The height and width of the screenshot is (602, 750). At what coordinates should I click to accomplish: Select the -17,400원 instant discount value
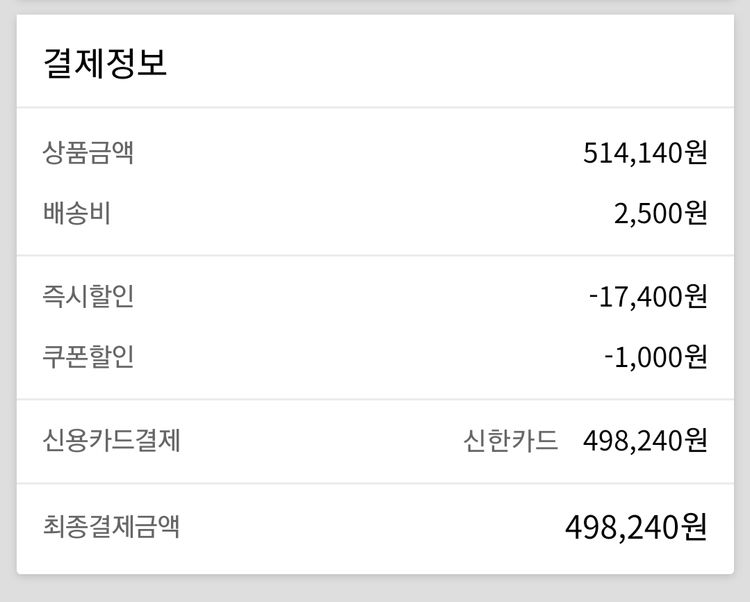(648, 297)
